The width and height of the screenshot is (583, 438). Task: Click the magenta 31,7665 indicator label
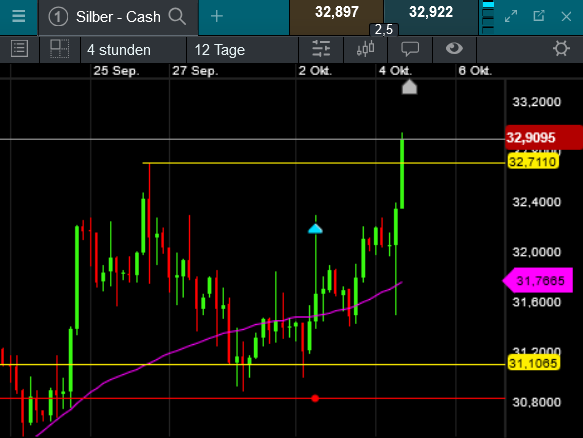click(538, 280)
